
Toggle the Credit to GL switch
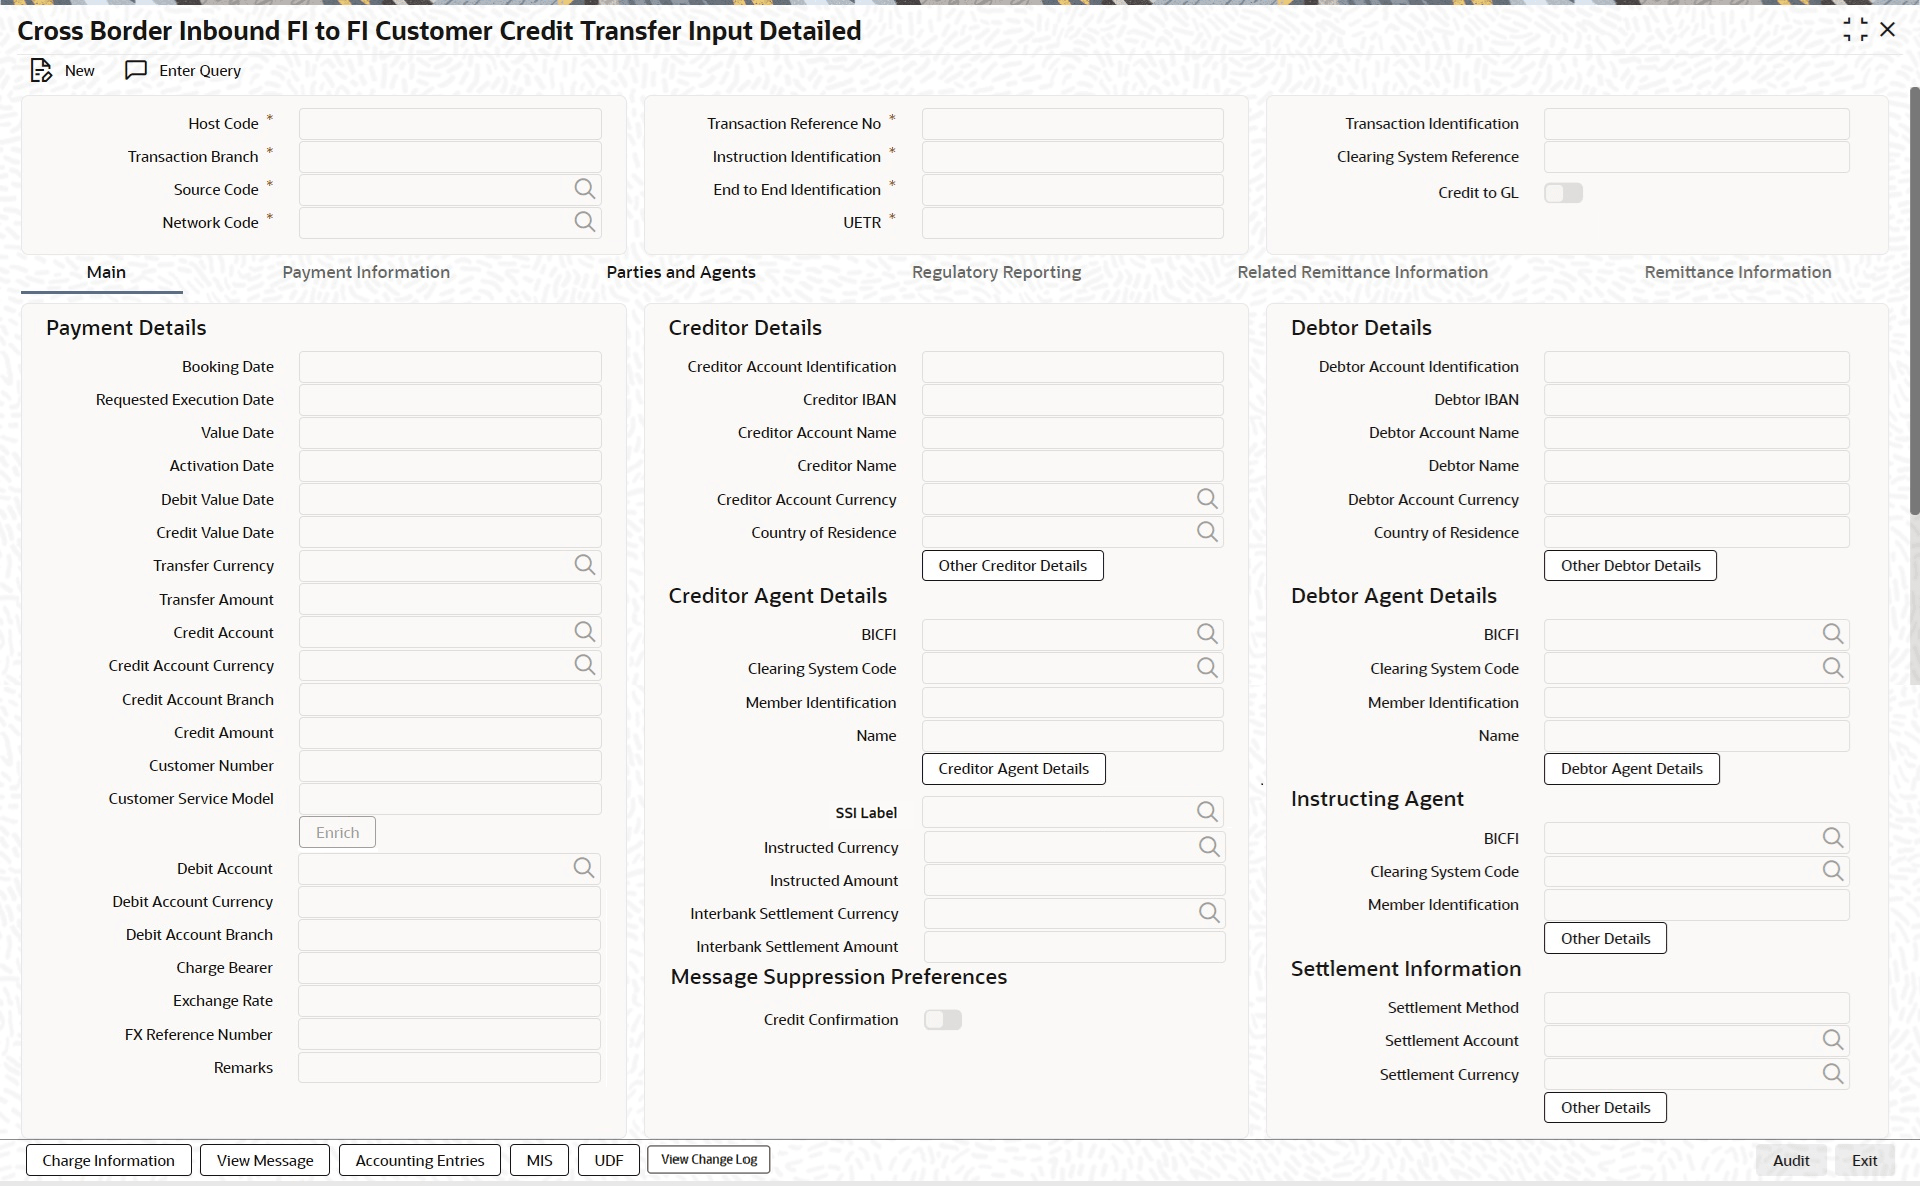[x=1563, y=193]
